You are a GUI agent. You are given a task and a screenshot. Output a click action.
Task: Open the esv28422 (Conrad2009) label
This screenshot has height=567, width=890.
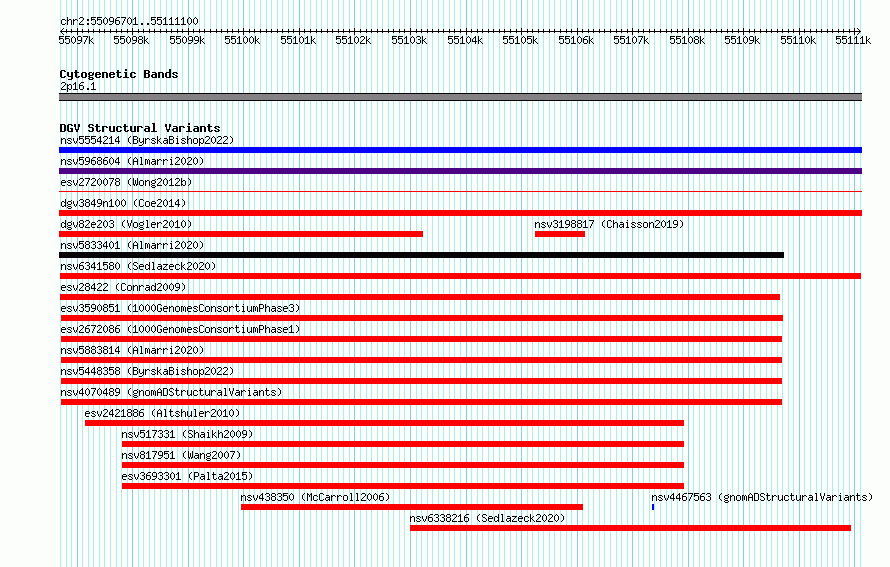123,287
